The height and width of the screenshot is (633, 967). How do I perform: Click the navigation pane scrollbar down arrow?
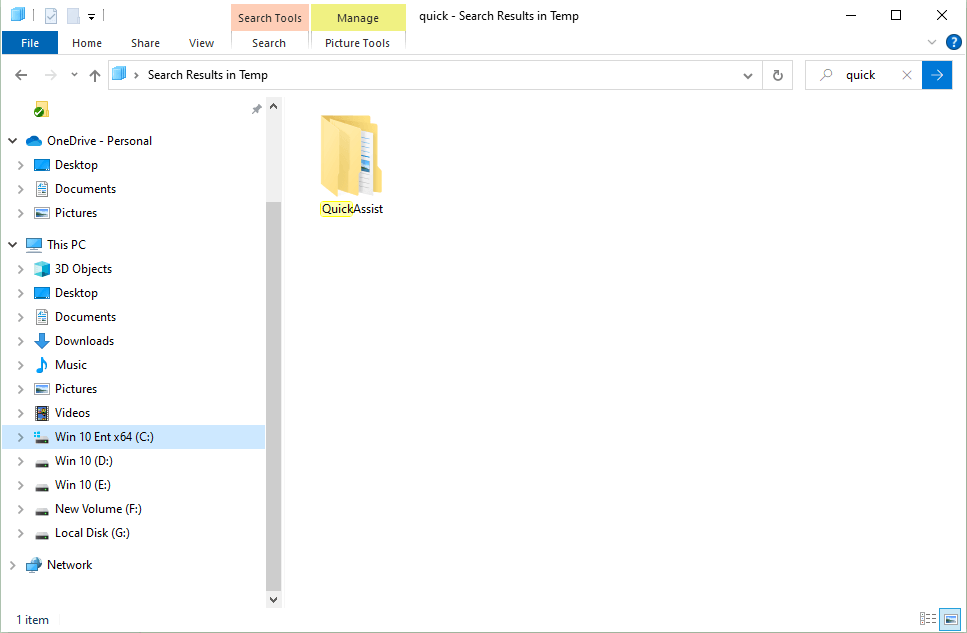coord(274,598)
